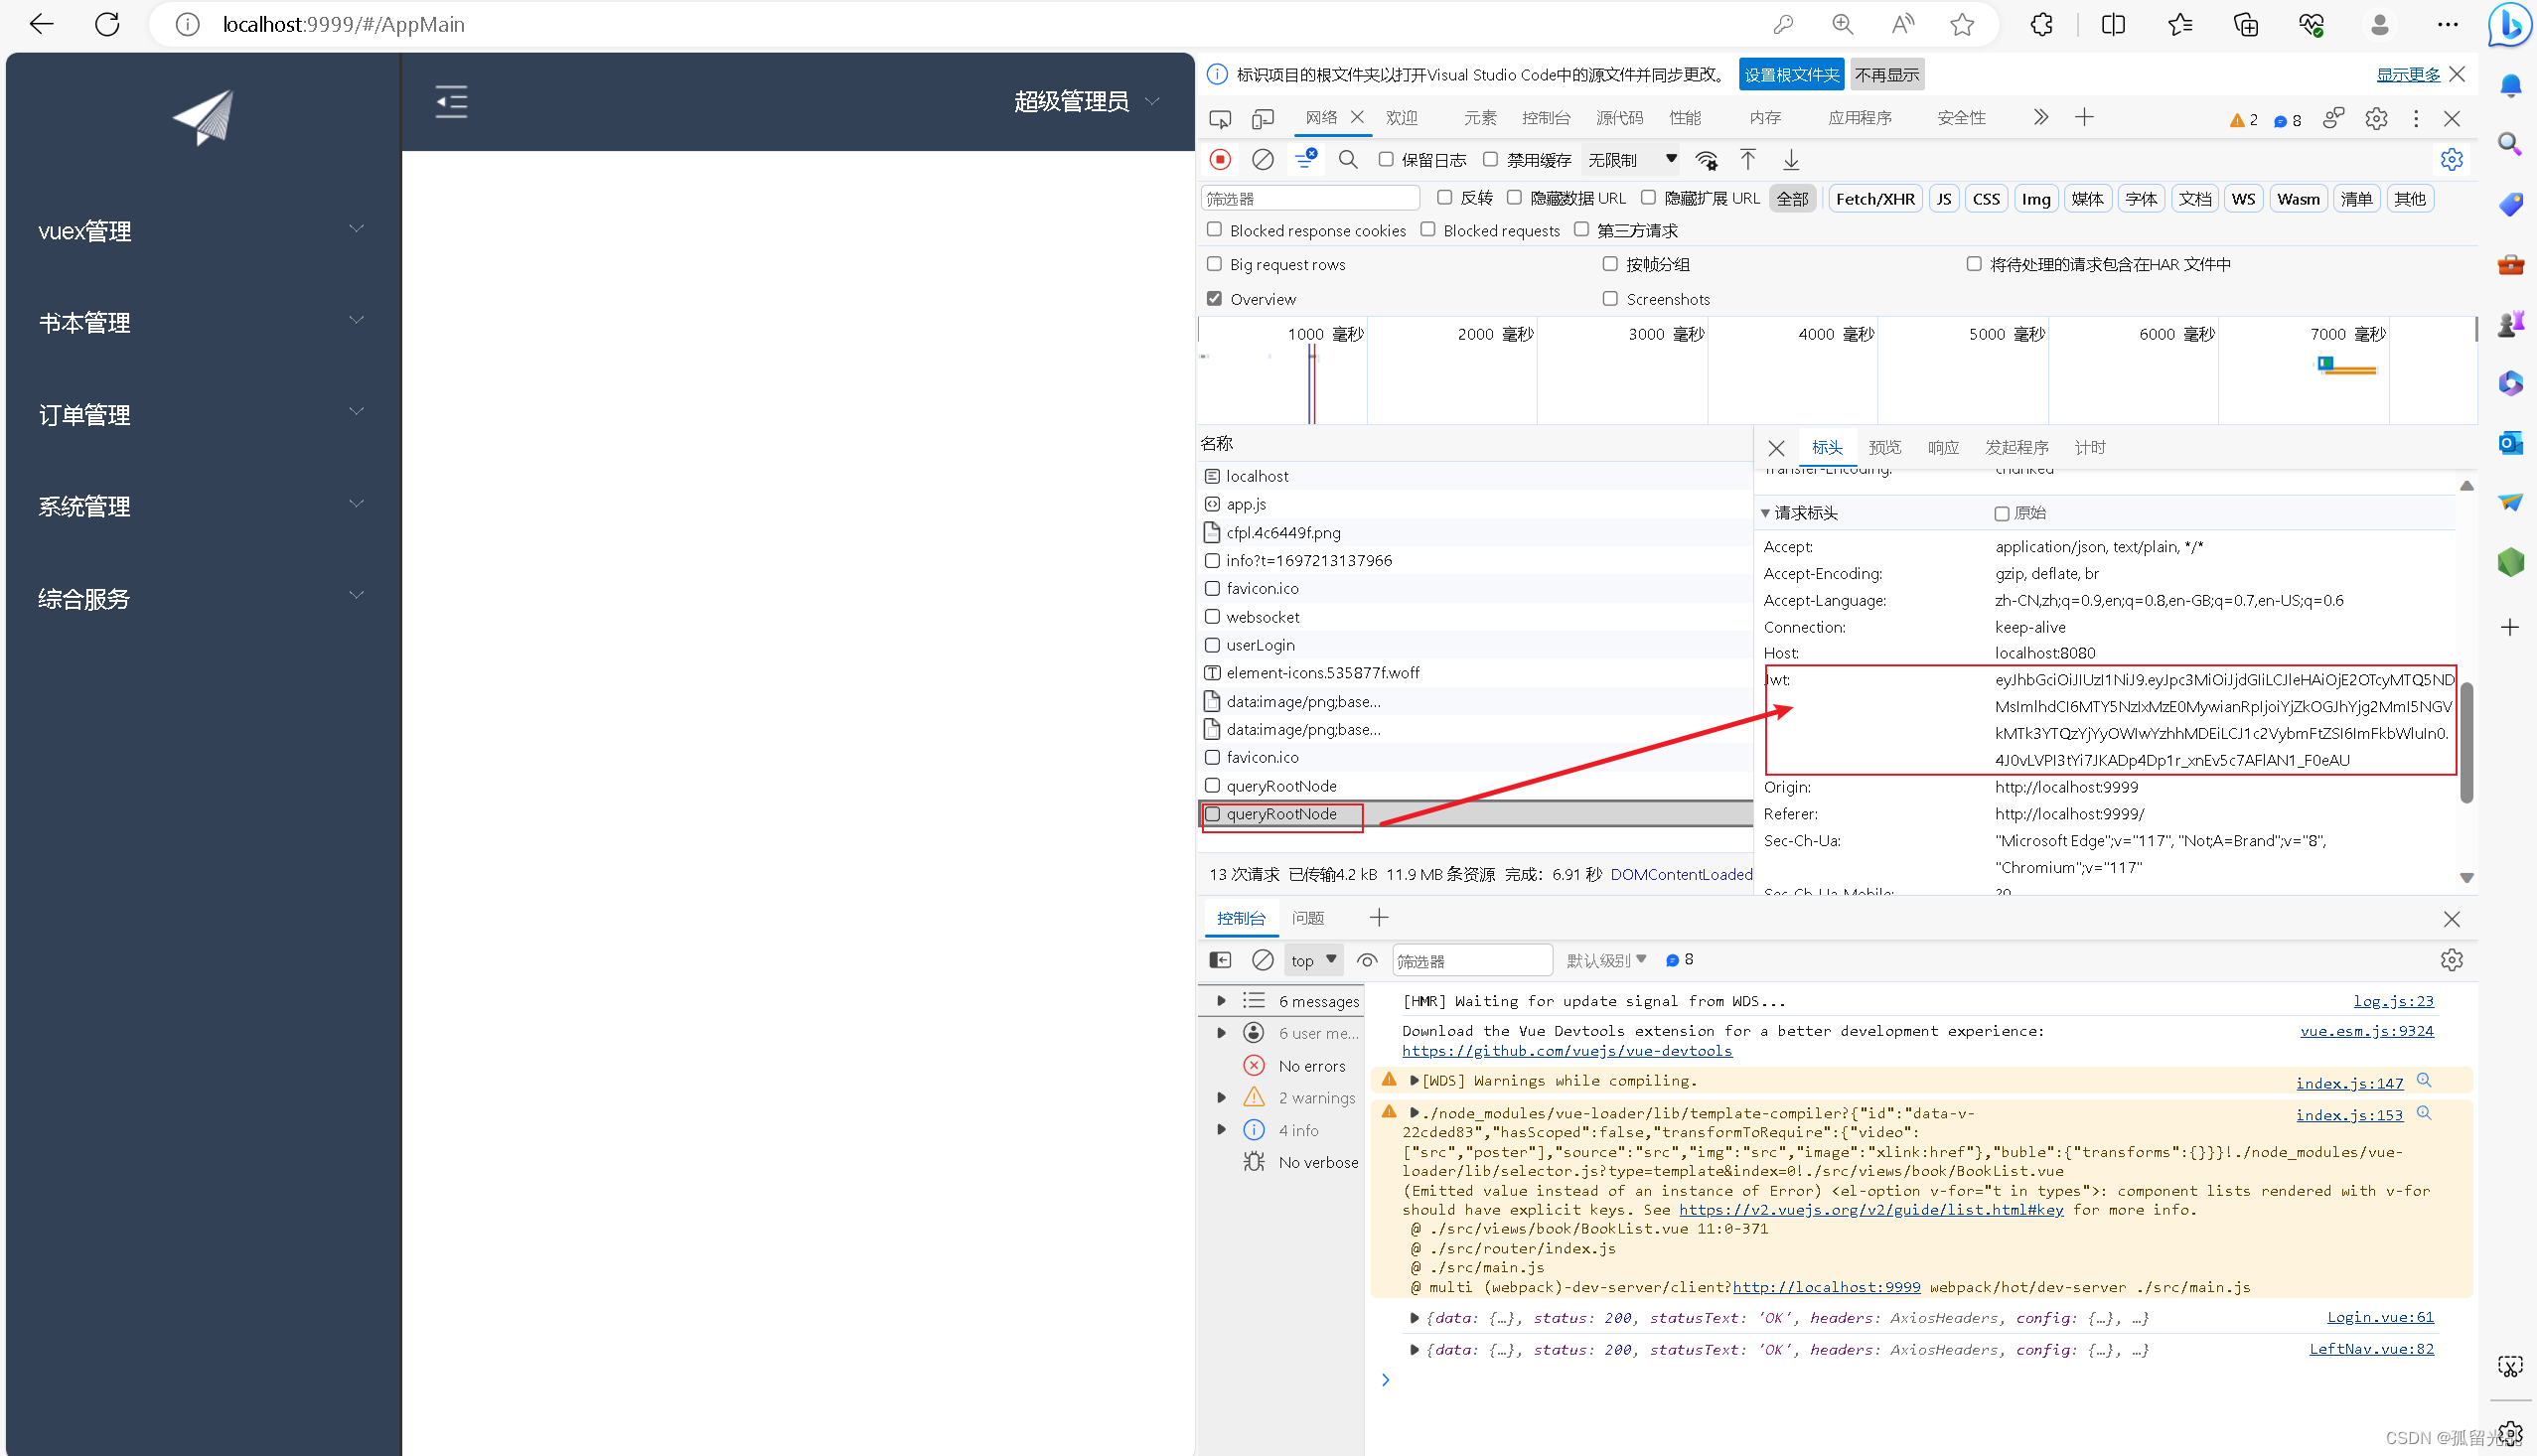
Task: Open the throttling 无限制 dropdown
Action: [x=1631, y=160]
